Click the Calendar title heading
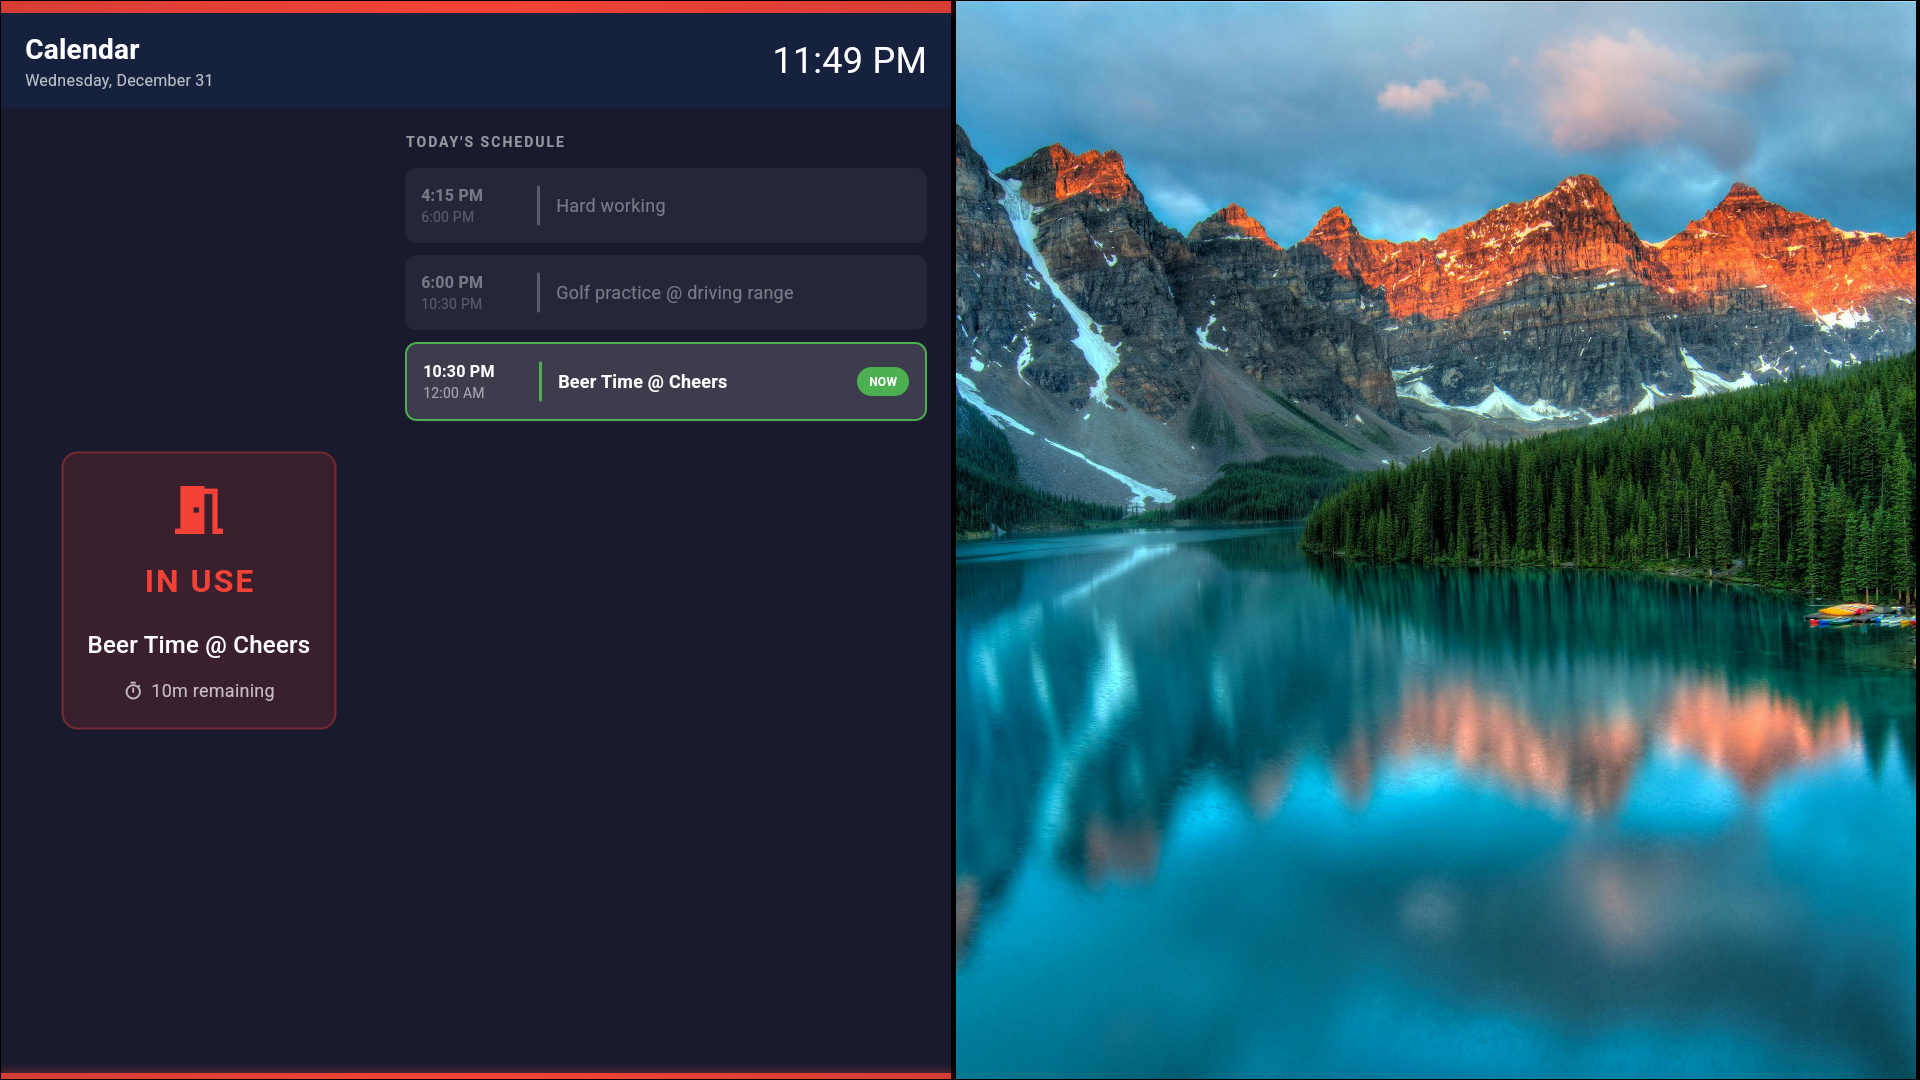1920x1080 pixels. [x=82, y=49]
